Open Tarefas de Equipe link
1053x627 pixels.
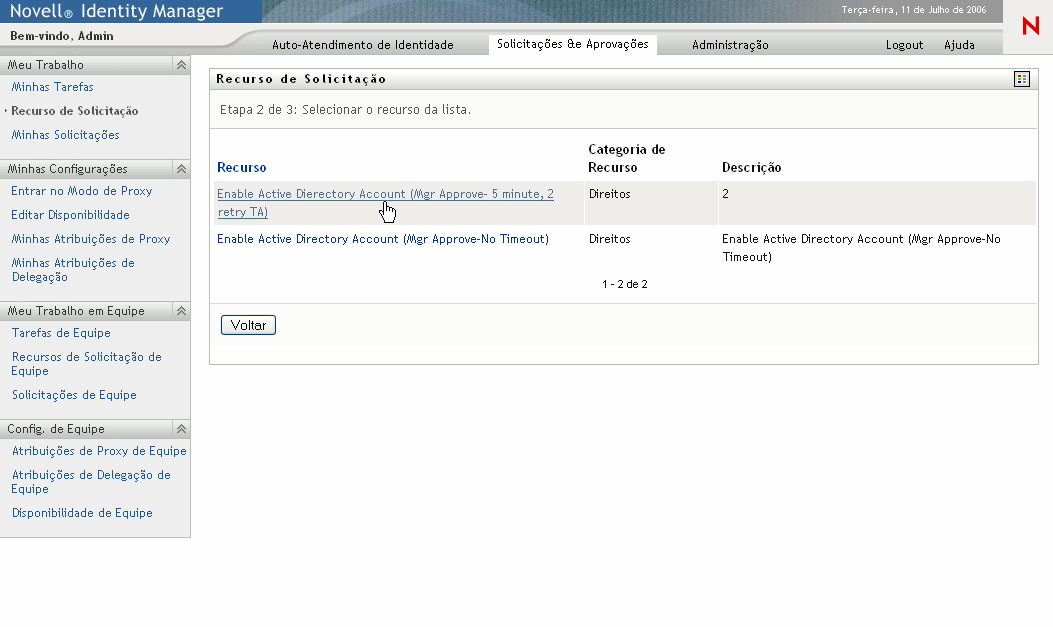[x=60, y=333]
